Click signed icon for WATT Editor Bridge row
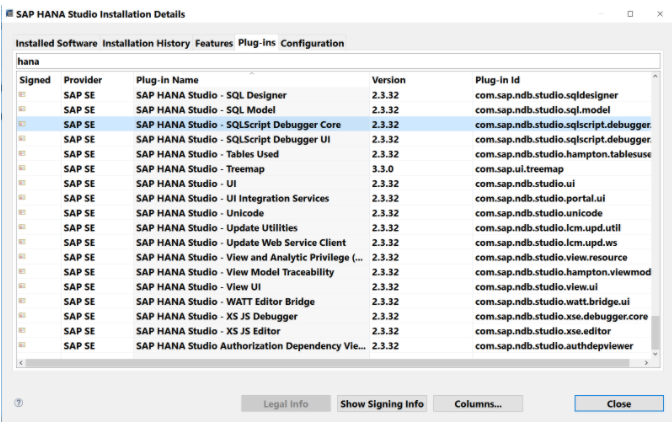Screen dimensions: 672x426 click(x=22, y=301)
